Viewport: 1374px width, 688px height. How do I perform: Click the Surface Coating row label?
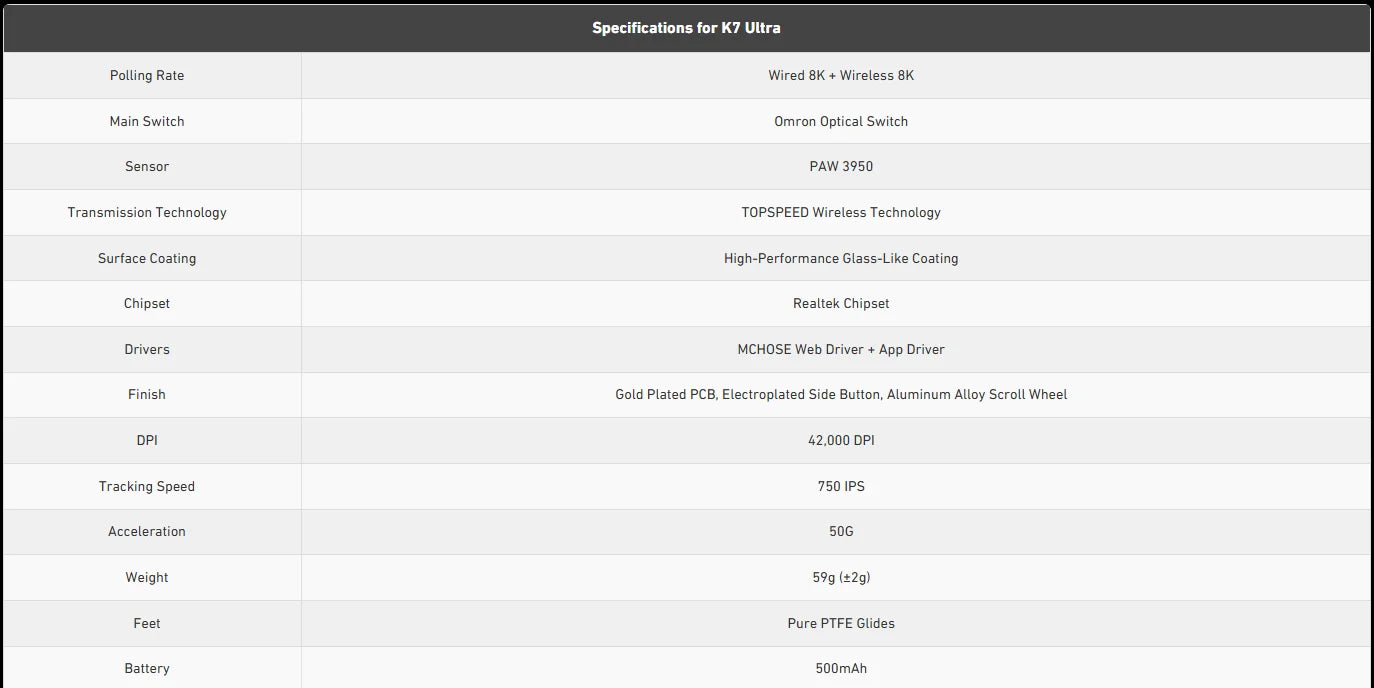pyautogui.click(x=147, y=258)
